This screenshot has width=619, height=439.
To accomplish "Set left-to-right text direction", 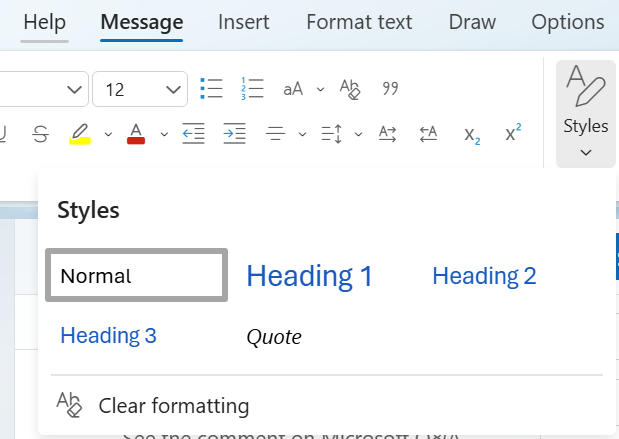I will pos(387,134).
